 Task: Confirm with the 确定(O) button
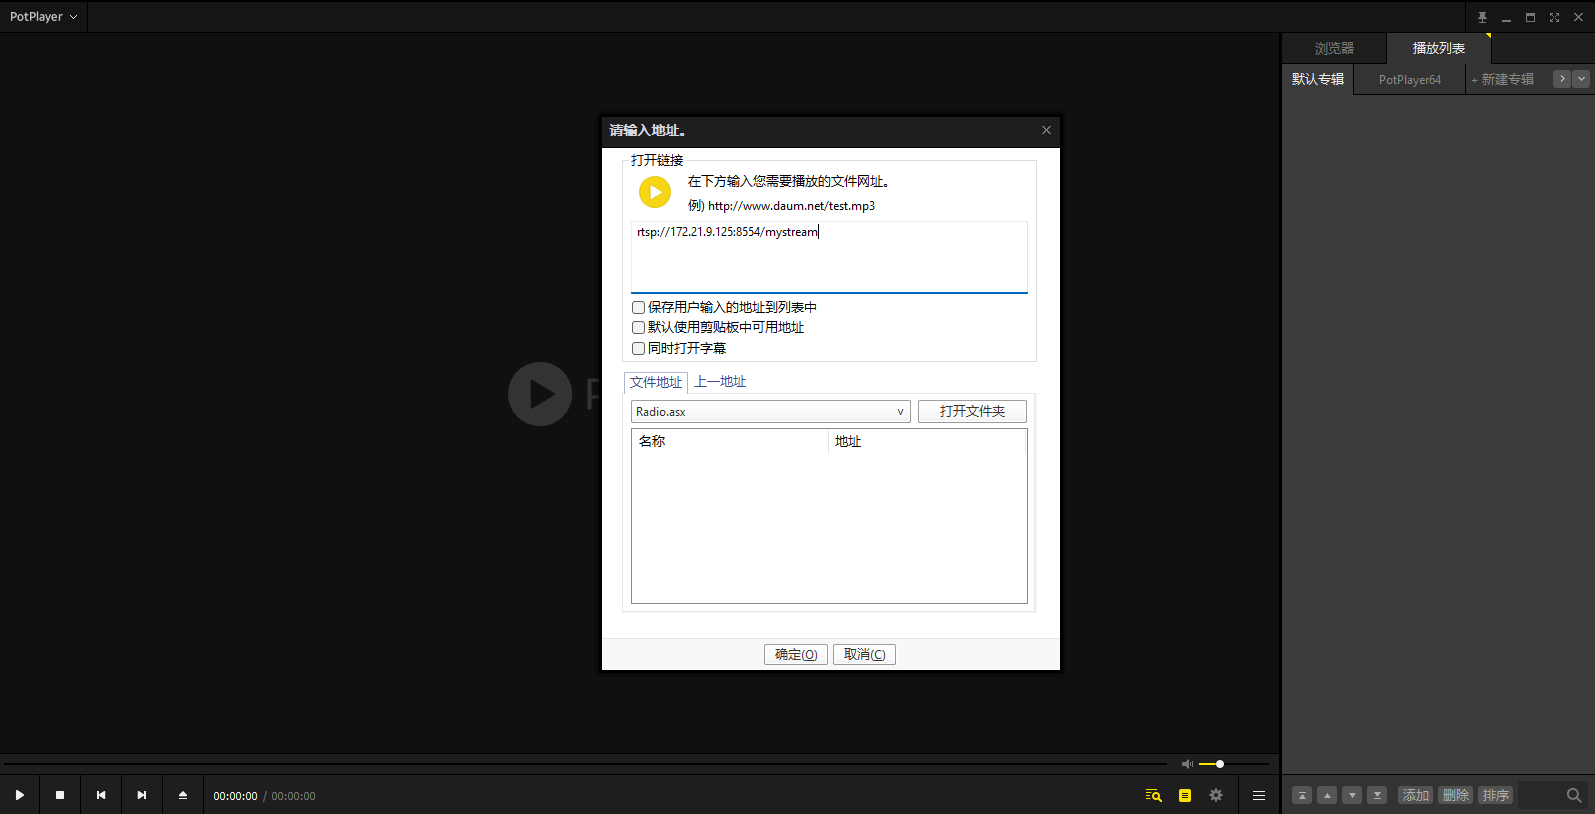click(x=796, y=654)
